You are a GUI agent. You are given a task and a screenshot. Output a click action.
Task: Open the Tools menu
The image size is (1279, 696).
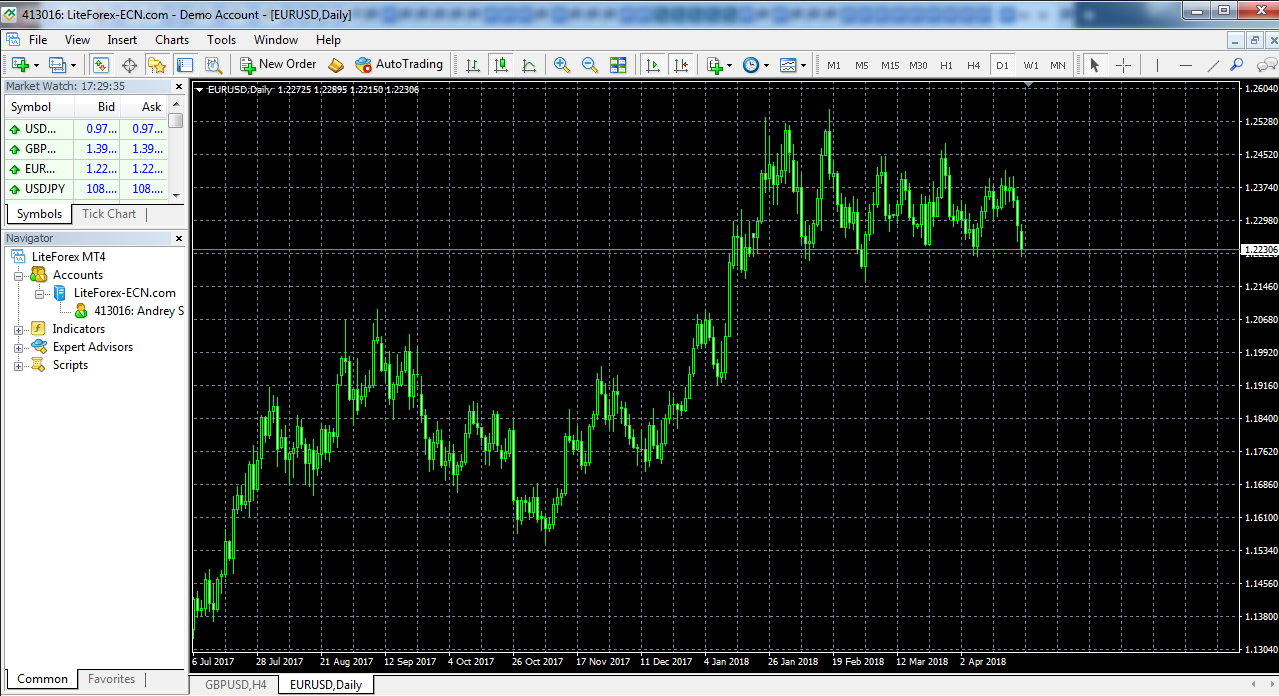222,40
